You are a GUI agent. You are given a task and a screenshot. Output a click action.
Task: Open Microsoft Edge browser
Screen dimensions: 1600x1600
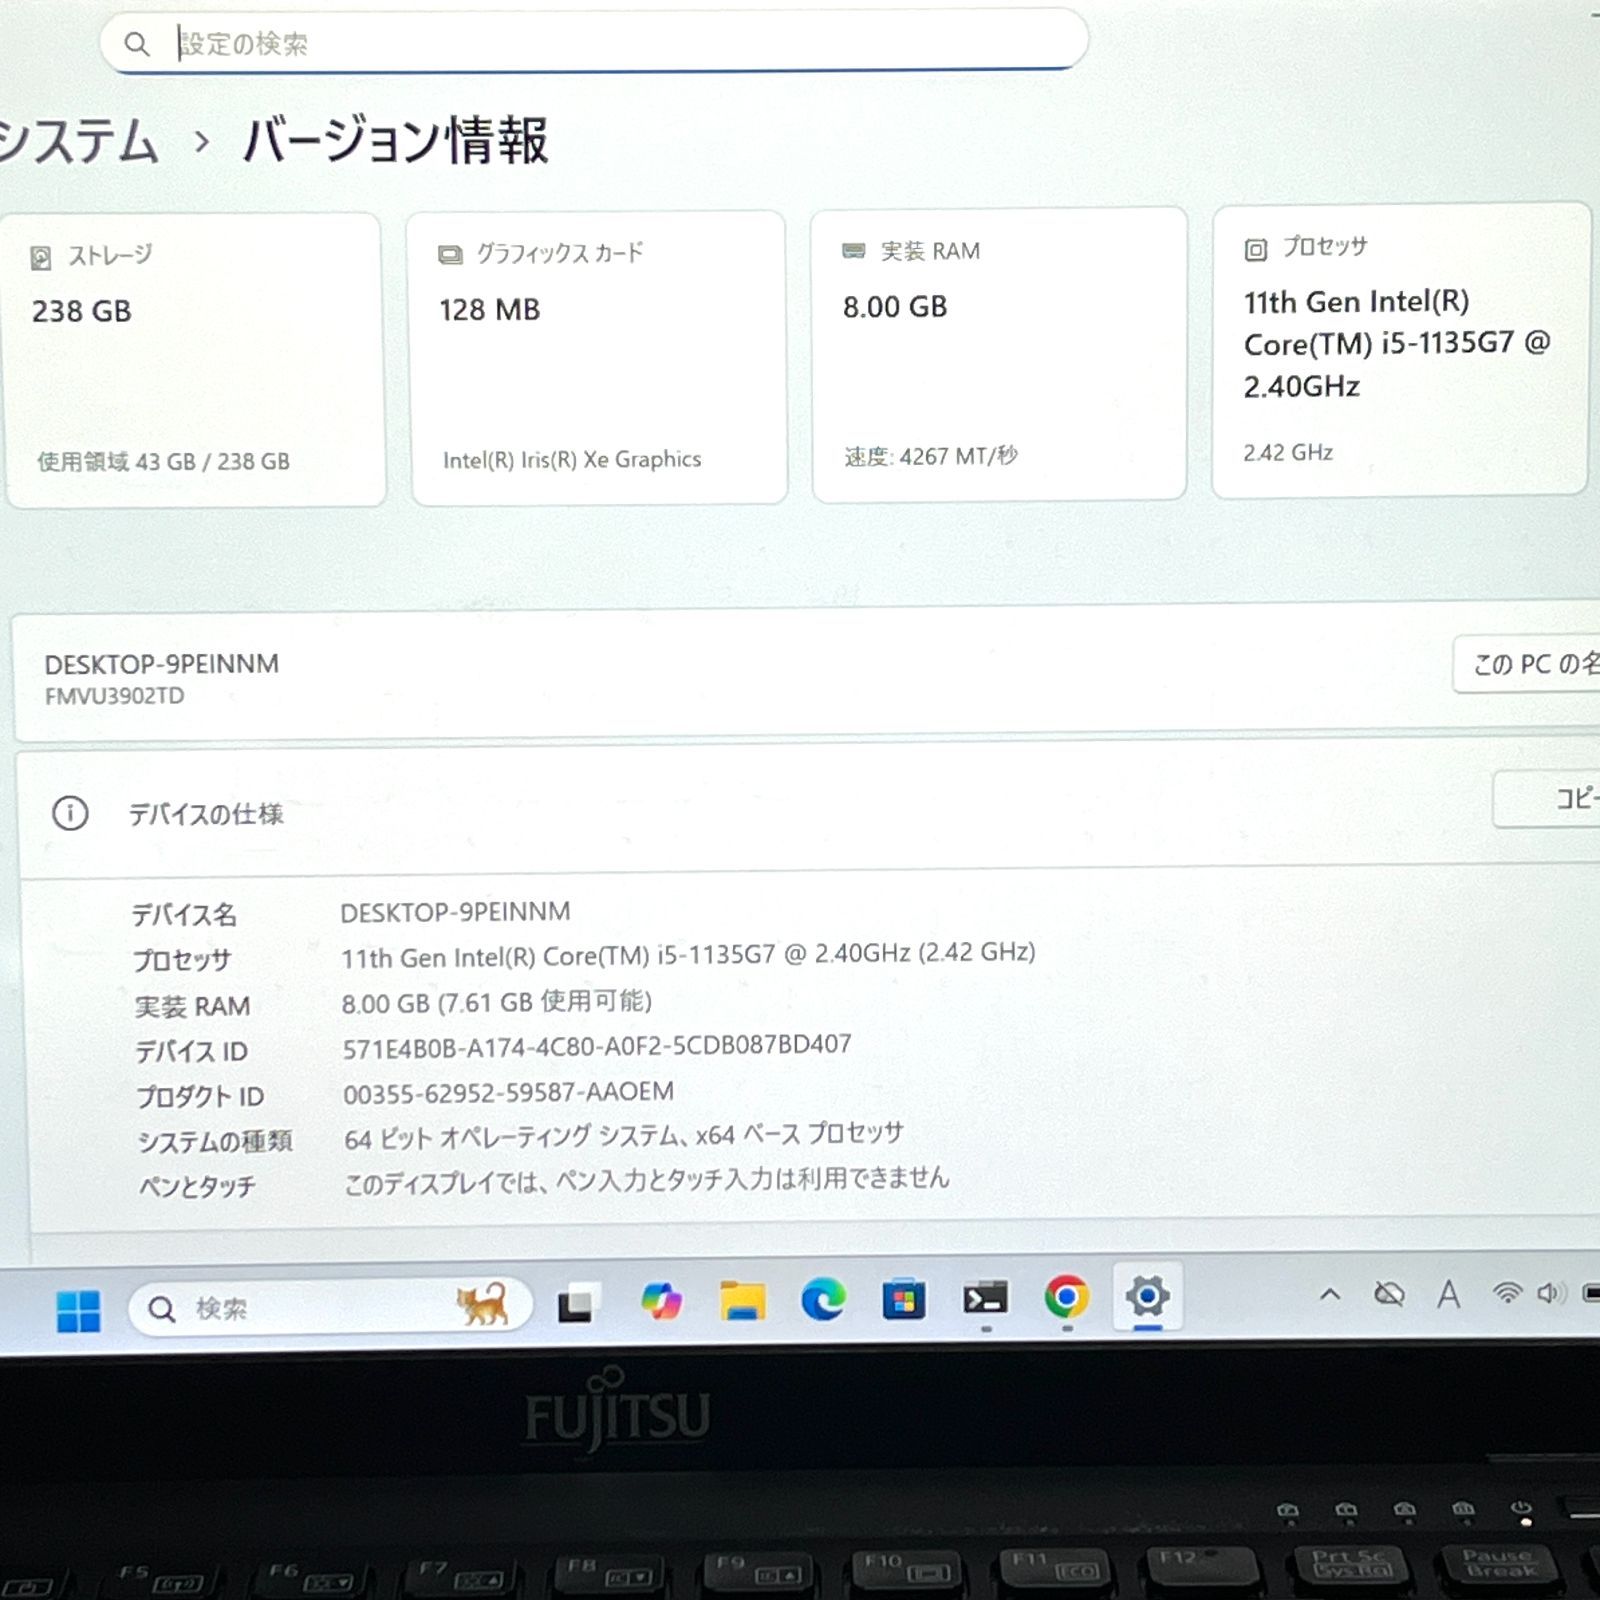823,1299
